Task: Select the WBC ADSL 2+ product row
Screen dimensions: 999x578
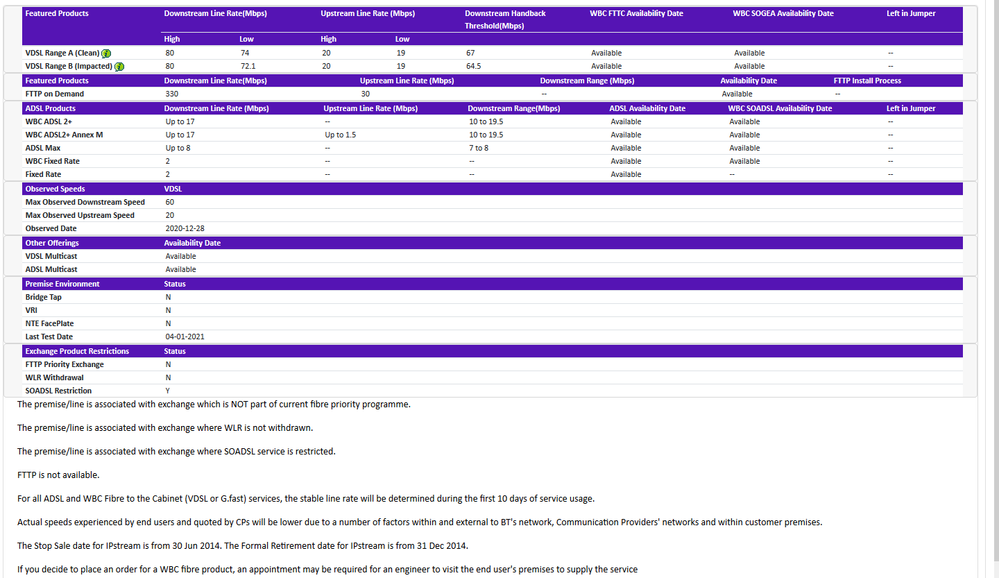Action: pyautogui.click(x=50, y=120)
